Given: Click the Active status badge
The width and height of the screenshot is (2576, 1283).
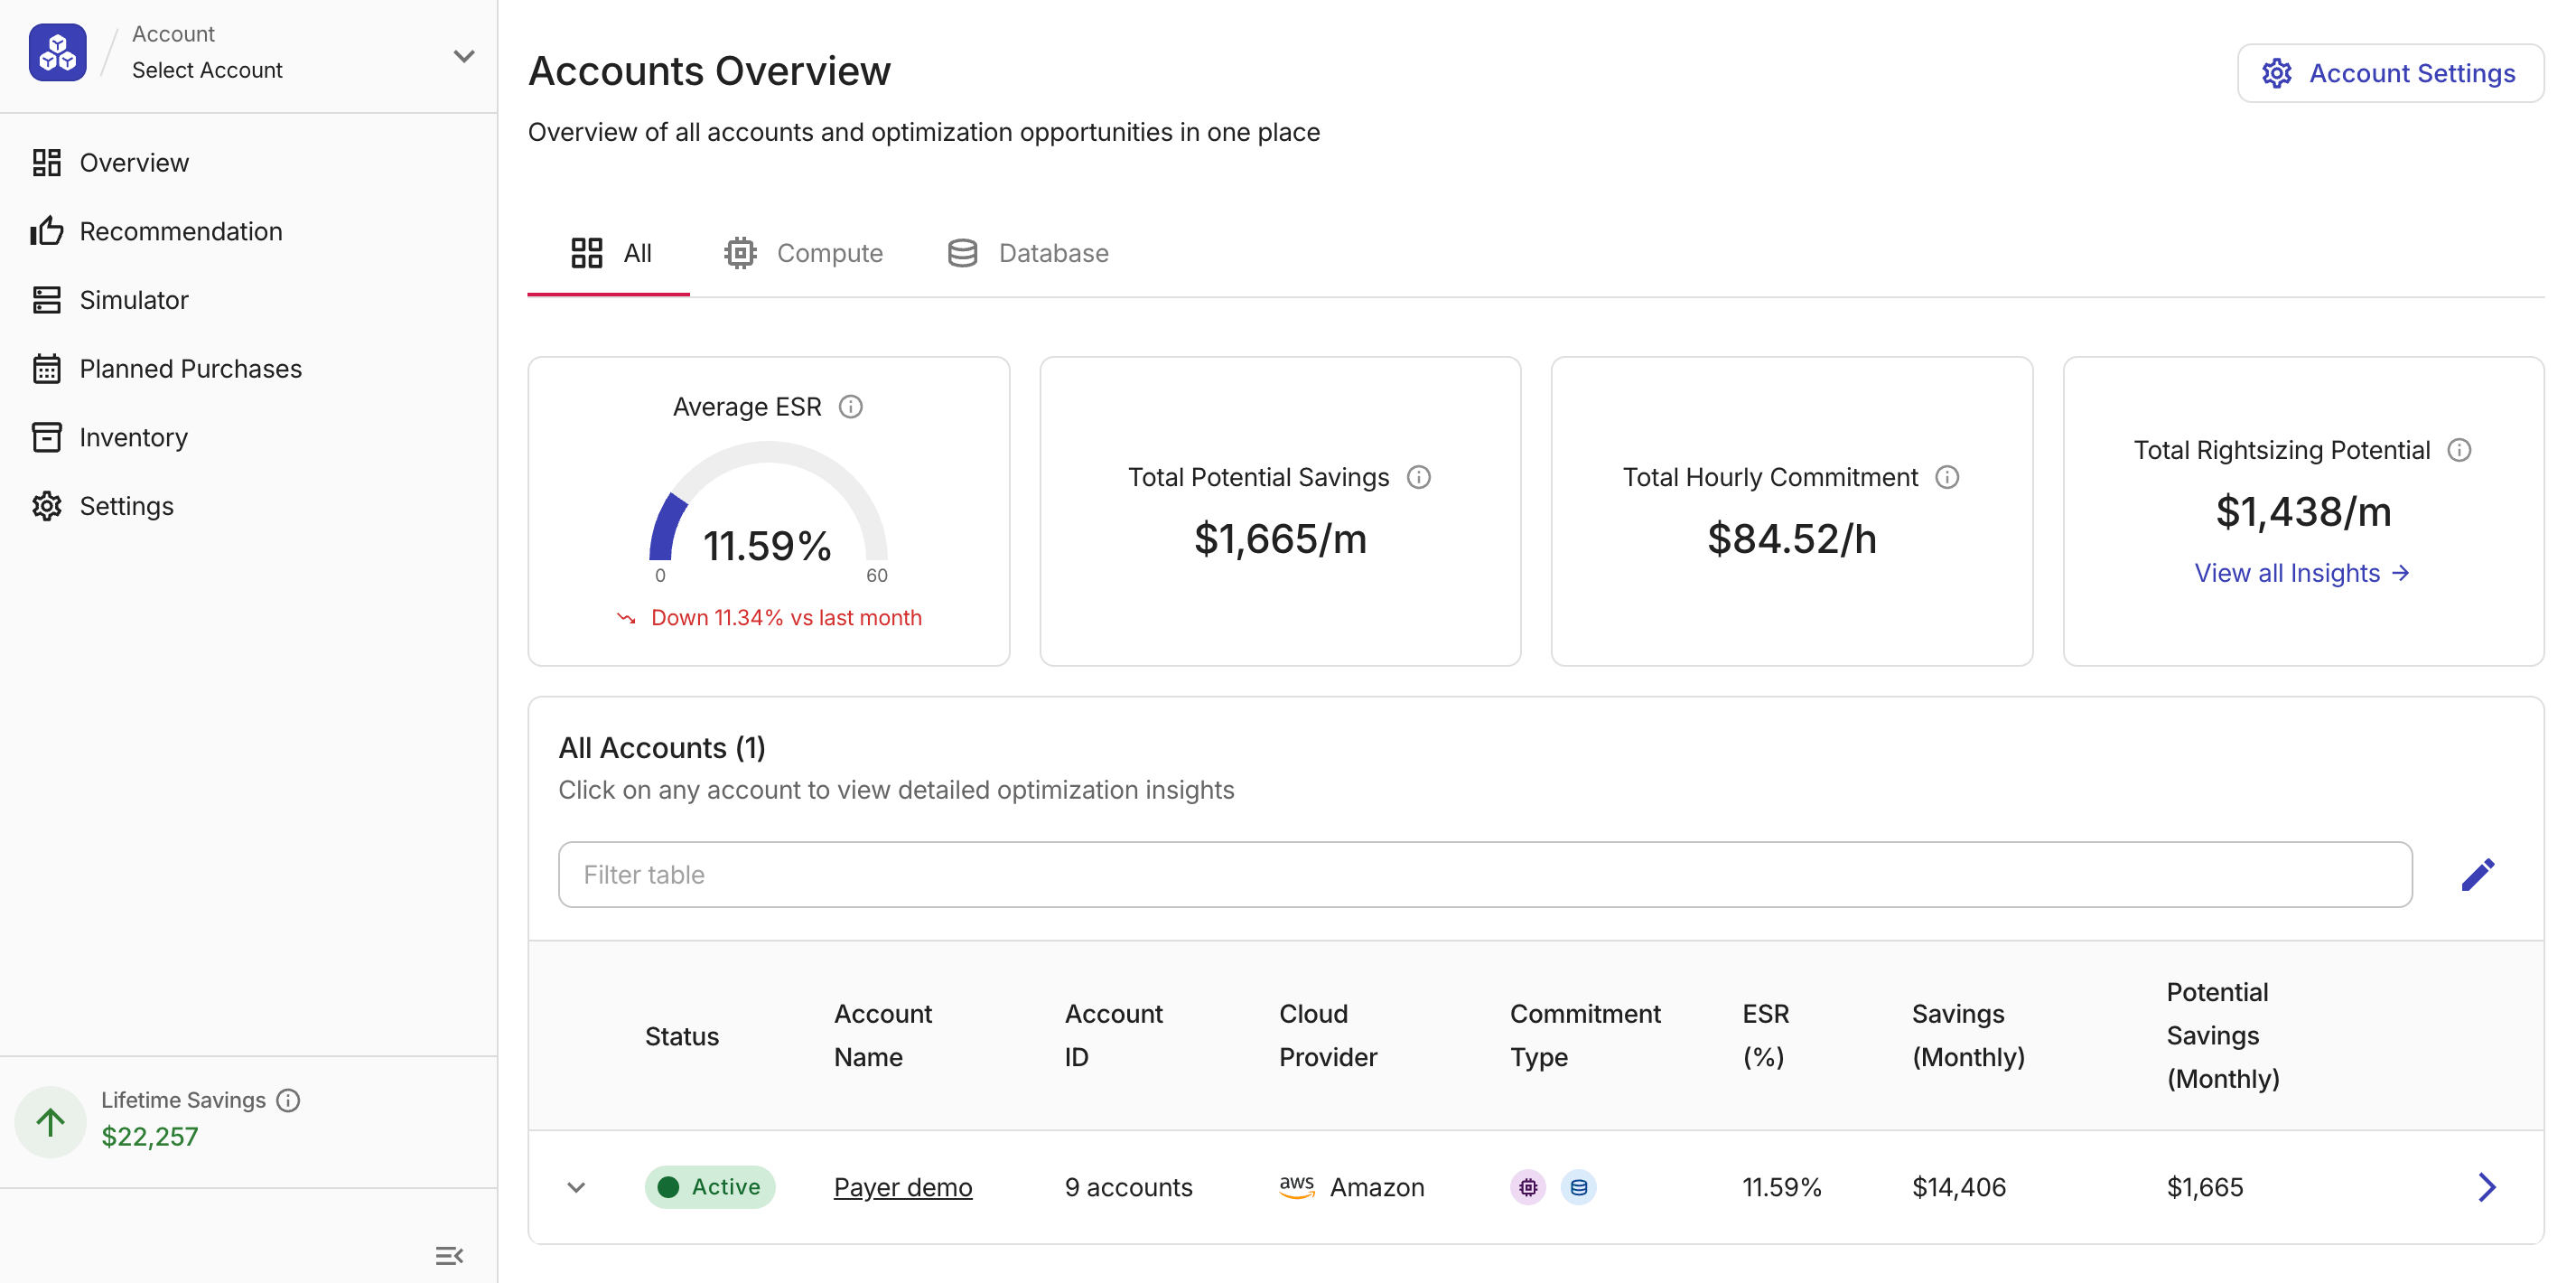Looking at the screenshot, I should click(709, 1187).
